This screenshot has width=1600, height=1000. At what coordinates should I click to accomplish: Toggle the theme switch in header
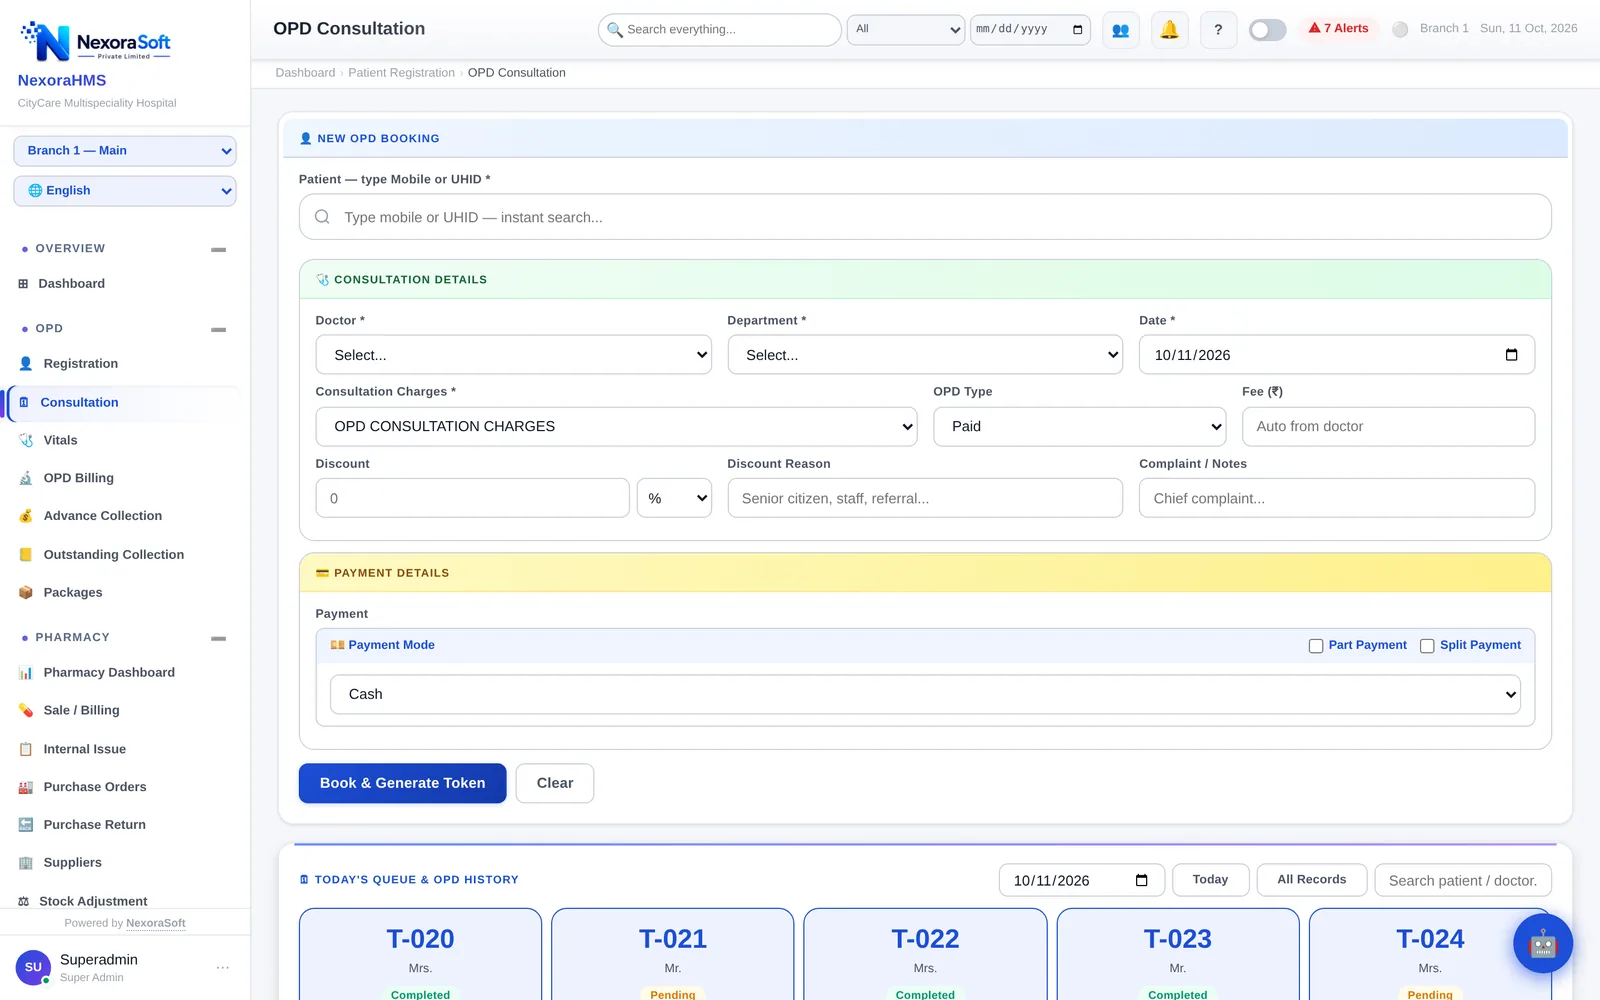1267,30
